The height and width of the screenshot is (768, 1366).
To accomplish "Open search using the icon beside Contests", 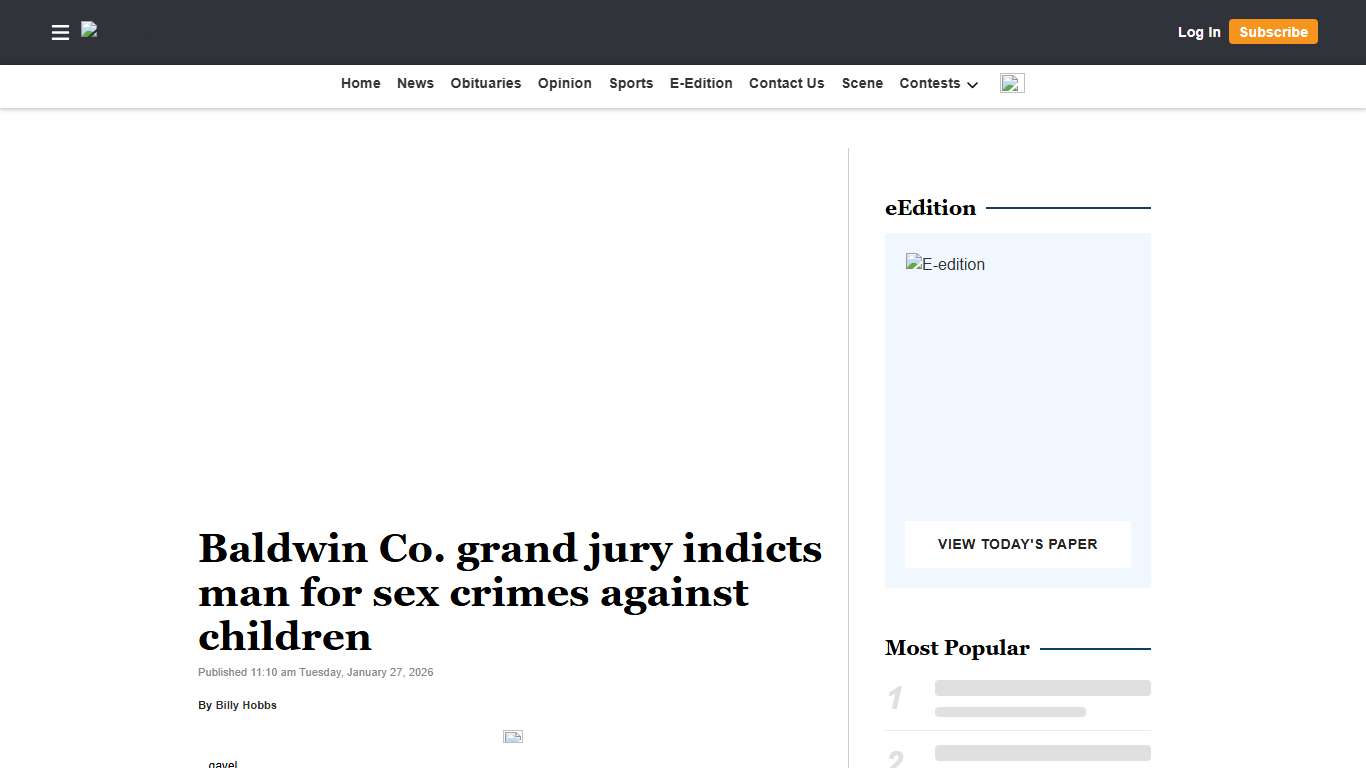I will pyautogui.click(x=1011, y=83).
